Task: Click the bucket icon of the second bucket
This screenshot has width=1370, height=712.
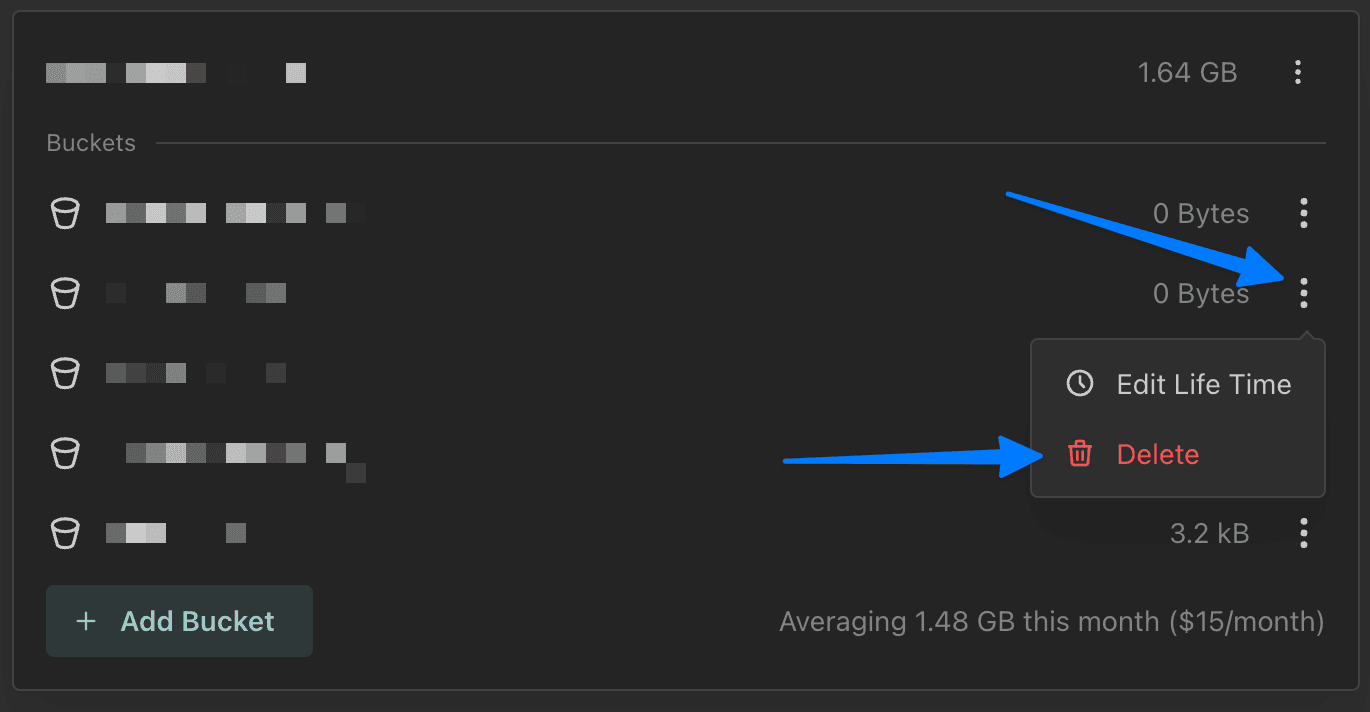Action: coord(65,293)
